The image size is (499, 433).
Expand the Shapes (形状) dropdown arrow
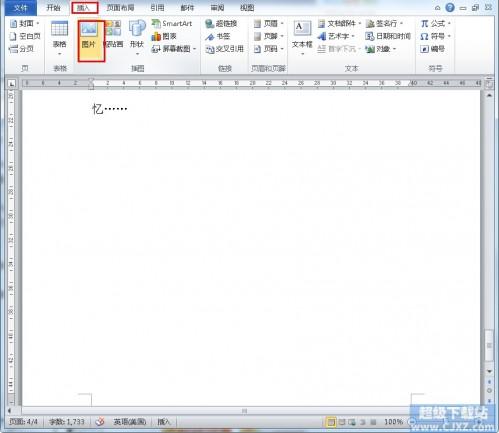(137, 54)
